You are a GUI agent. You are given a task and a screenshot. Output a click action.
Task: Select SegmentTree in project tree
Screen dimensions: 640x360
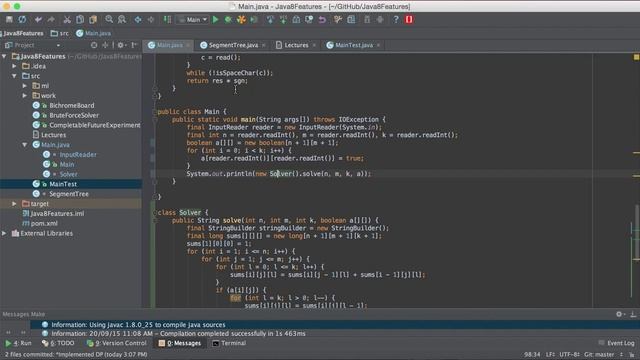69,194
